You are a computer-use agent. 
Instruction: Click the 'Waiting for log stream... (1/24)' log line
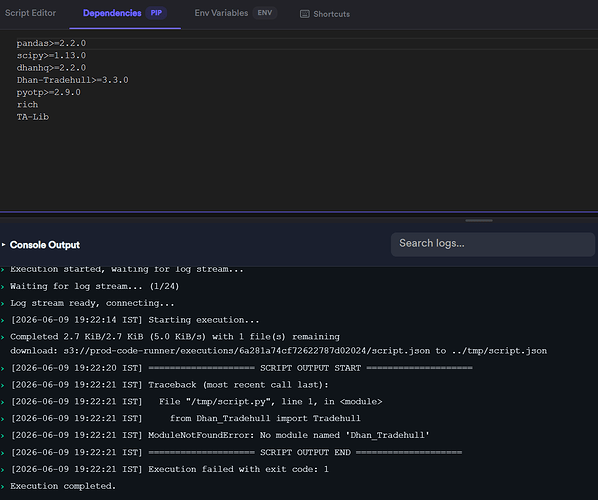(x=95, y=286)
